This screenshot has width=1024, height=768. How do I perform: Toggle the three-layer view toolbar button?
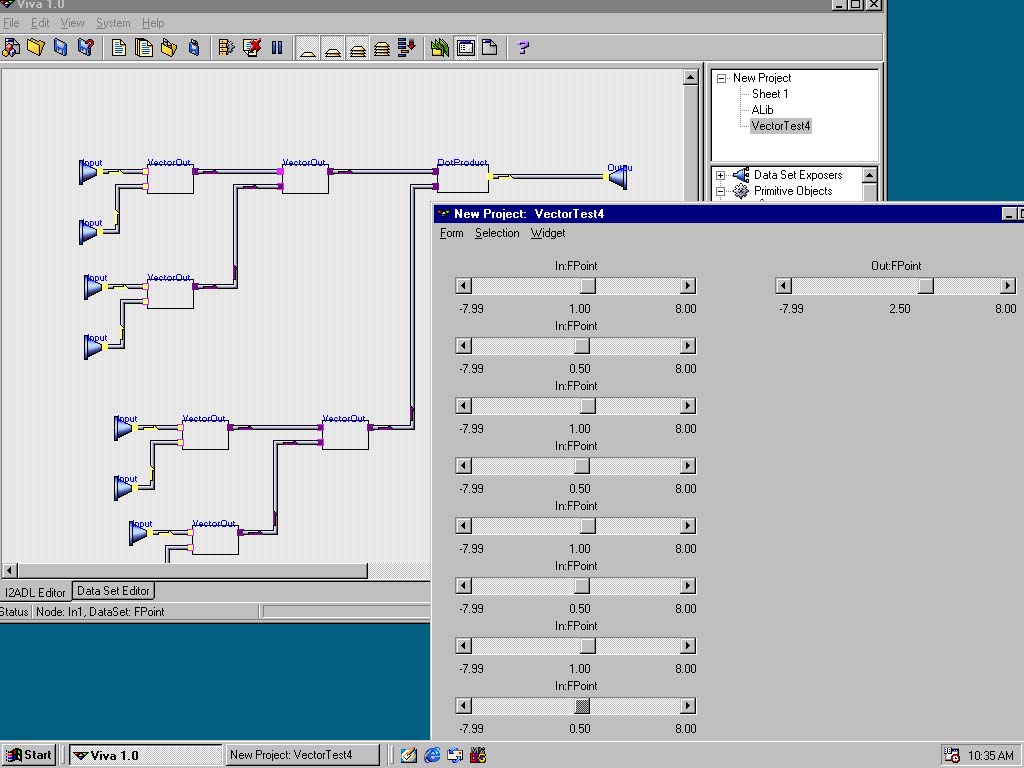point(357,47)
